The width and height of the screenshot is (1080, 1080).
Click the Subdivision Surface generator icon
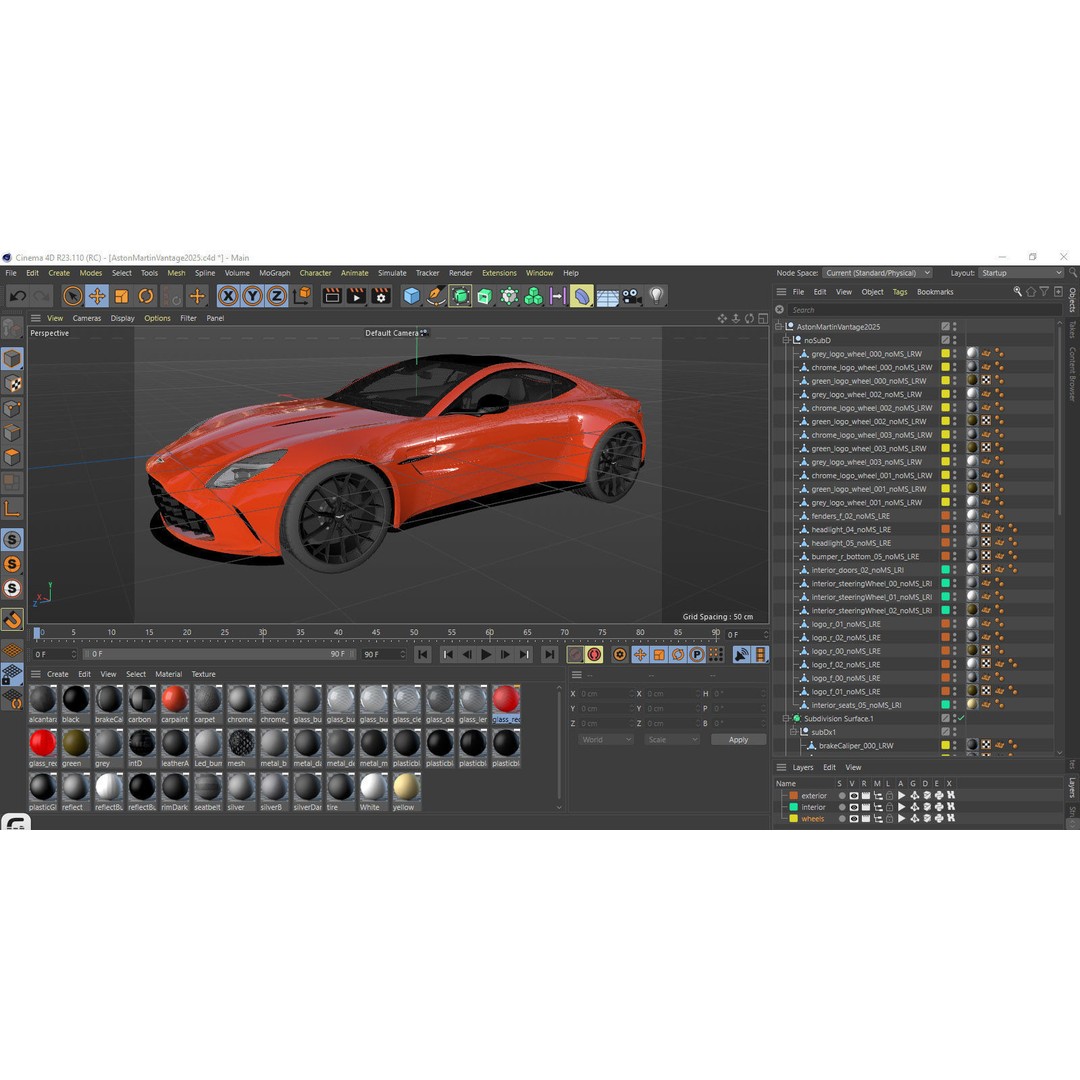460,296
